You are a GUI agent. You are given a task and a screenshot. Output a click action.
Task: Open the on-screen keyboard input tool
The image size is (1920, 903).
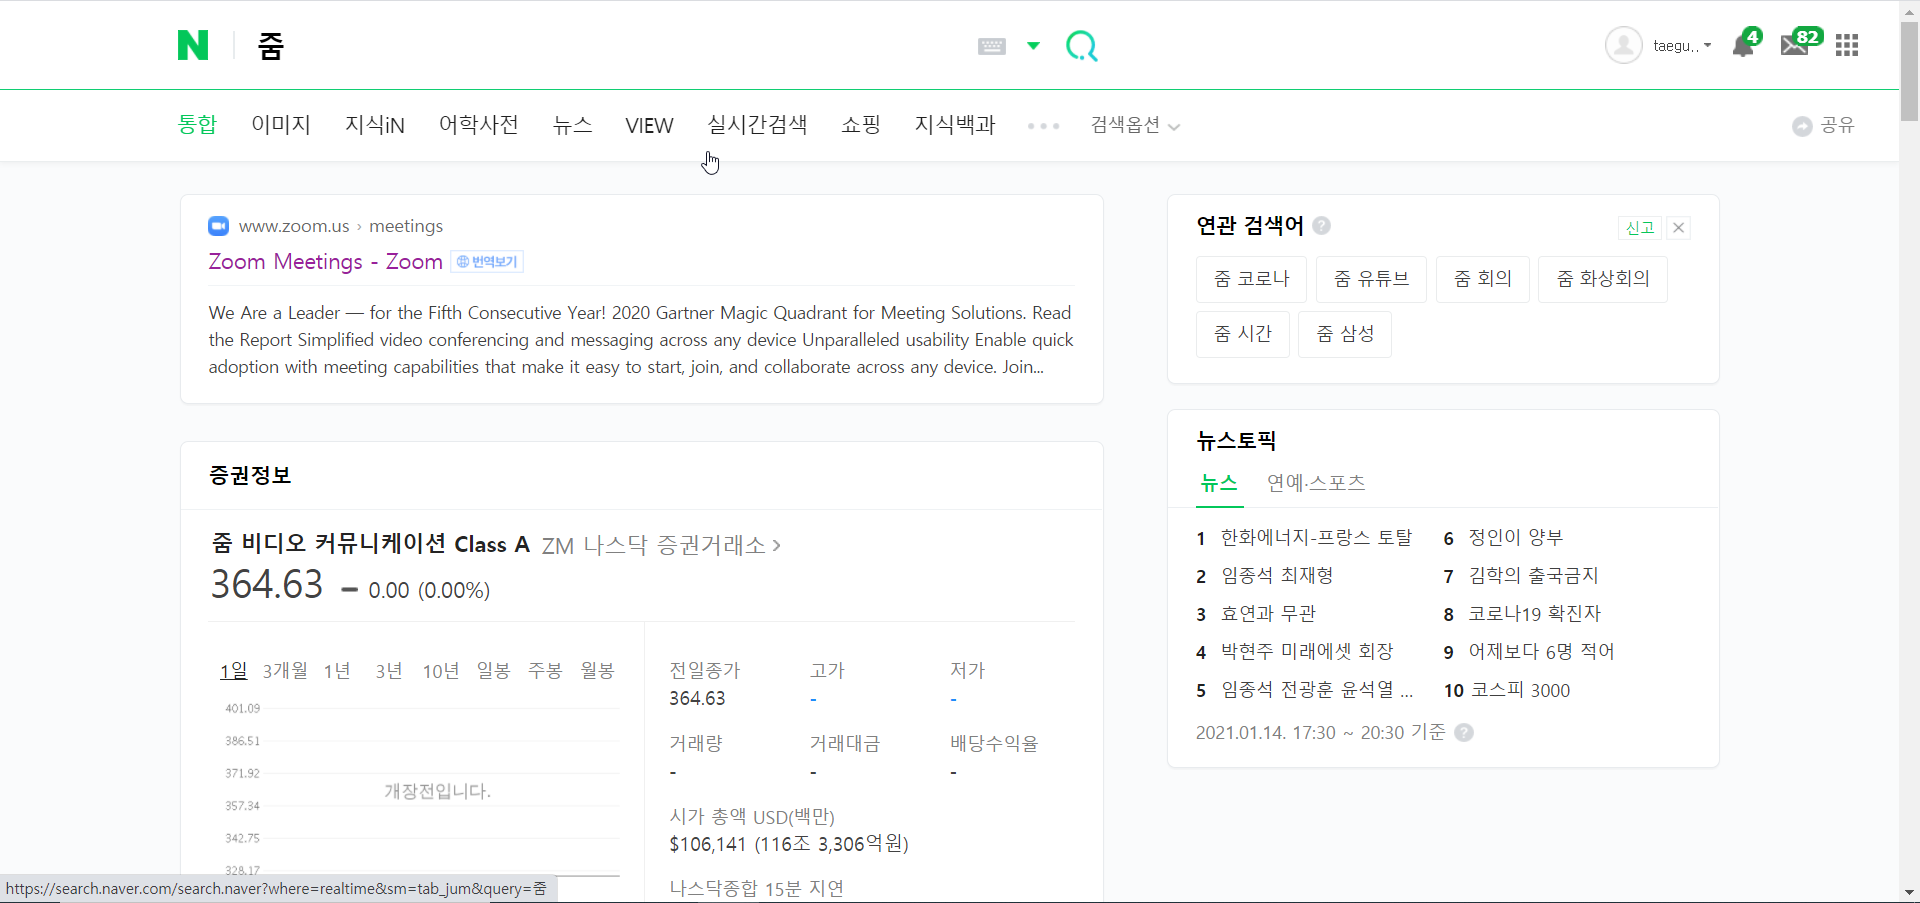[992, 46]
